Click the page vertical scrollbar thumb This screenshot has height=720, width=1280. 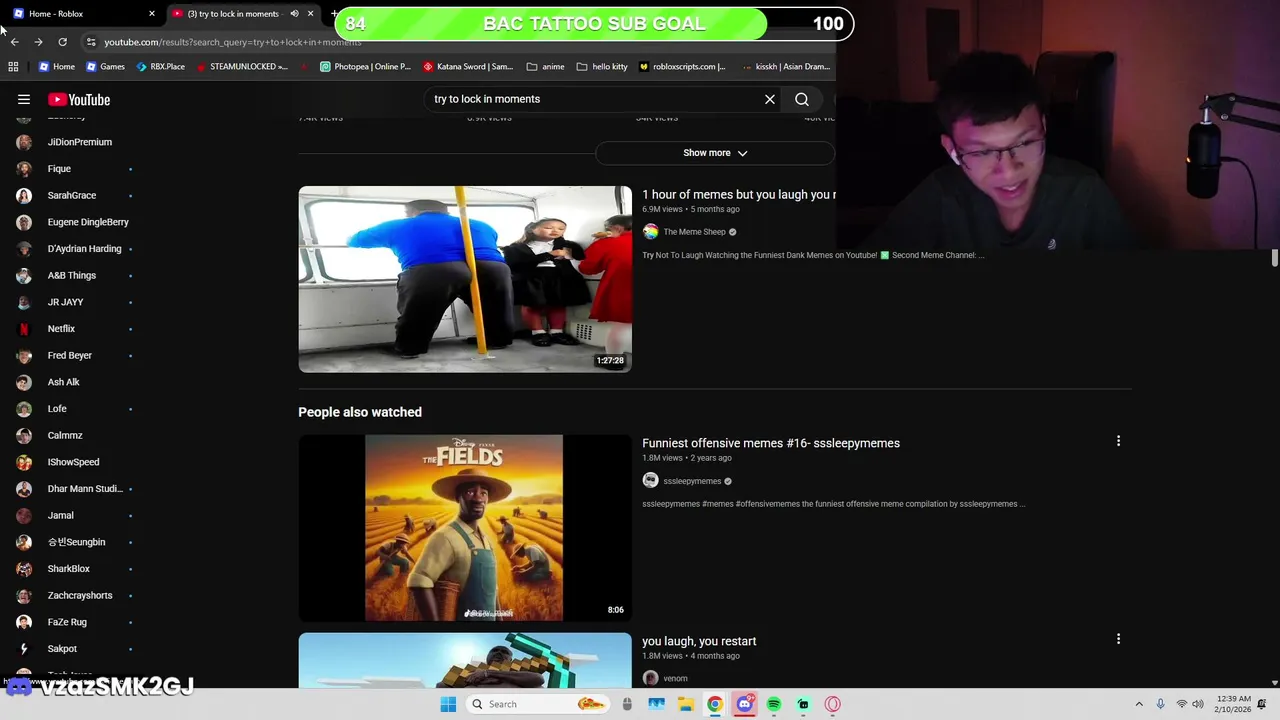[1274, 258]
